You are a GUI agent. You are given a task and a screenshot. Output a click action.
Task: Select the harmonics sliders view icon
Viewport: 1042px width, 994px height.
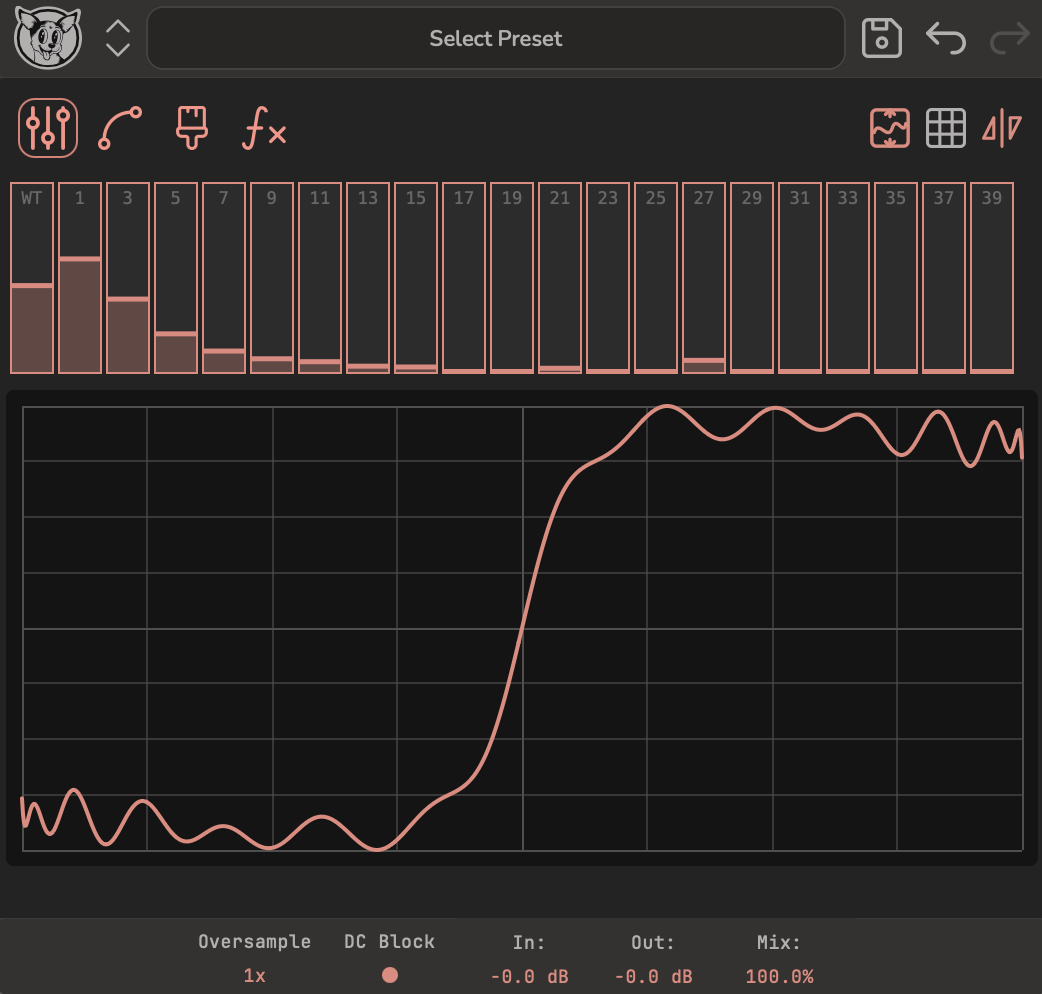pos(47,129)
